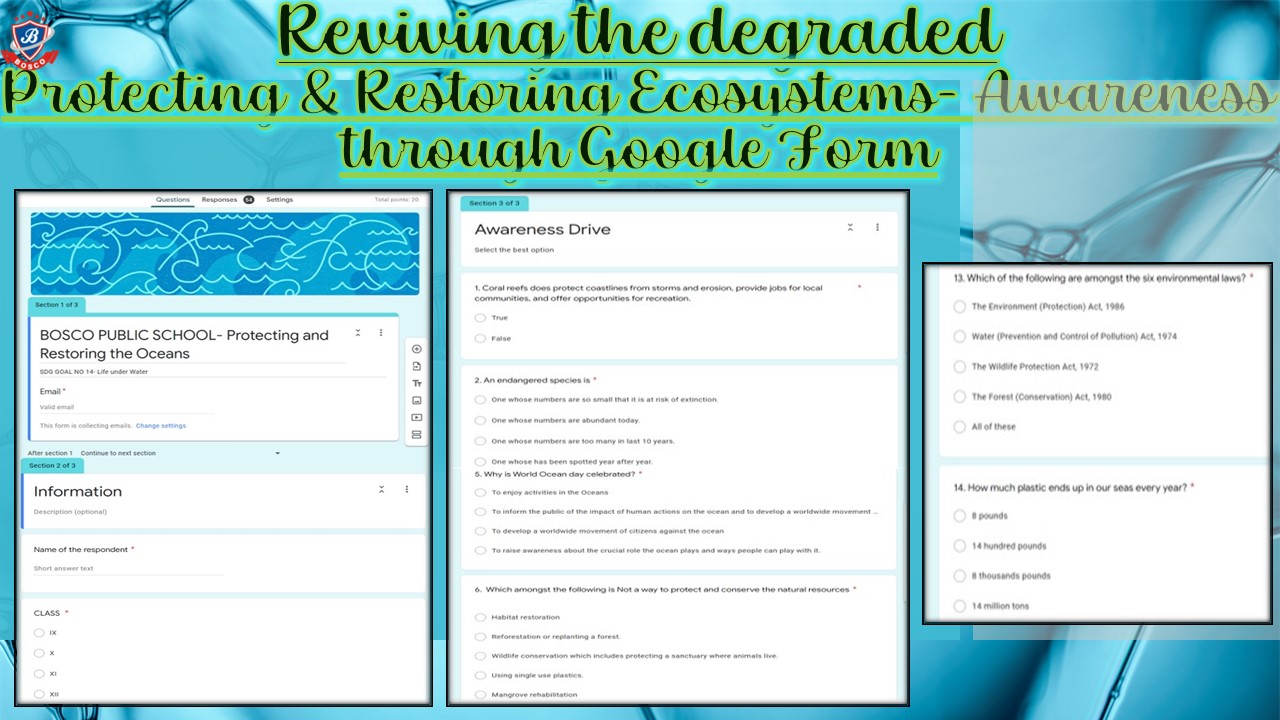Click question 14 'How much plastic' text
Viewport: 1280px width, 720px height.
pos(1070,487)
